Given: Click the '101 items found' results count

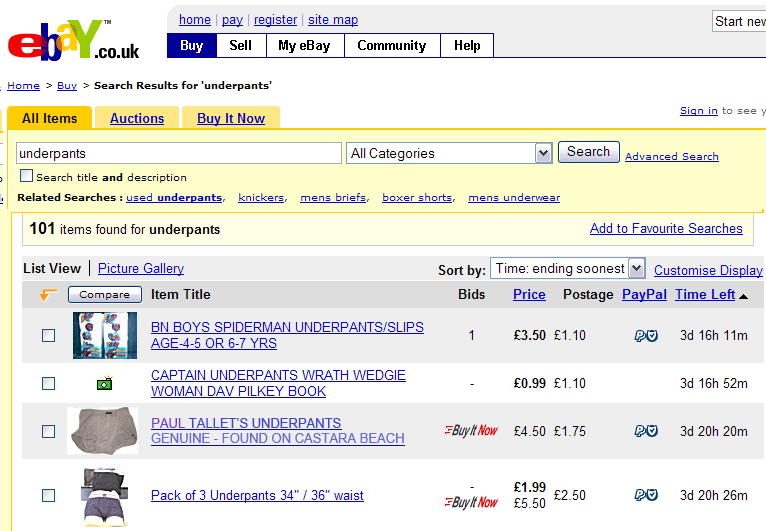Looking at the screenshot, I should [125, 229].
